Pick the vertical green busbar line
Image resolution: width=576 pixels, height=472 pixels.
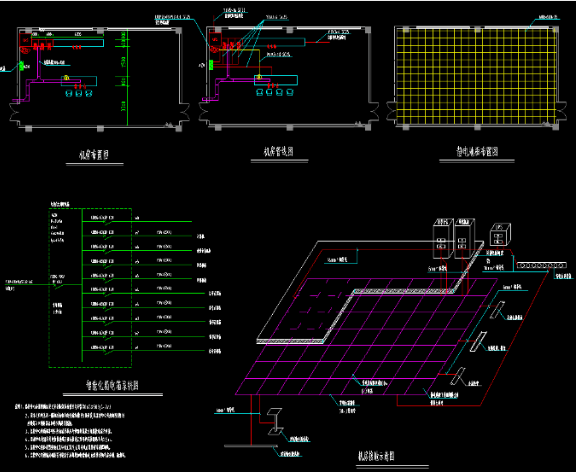(x=82, y=285)
